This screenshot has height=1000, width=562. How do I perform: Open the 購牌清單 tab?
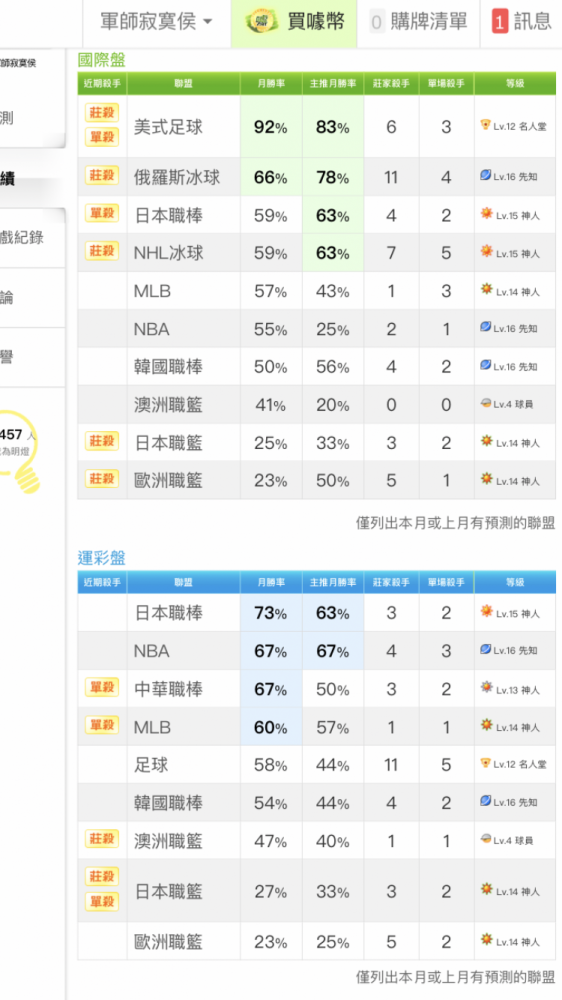pyautogui.click(x=418, y=22)
